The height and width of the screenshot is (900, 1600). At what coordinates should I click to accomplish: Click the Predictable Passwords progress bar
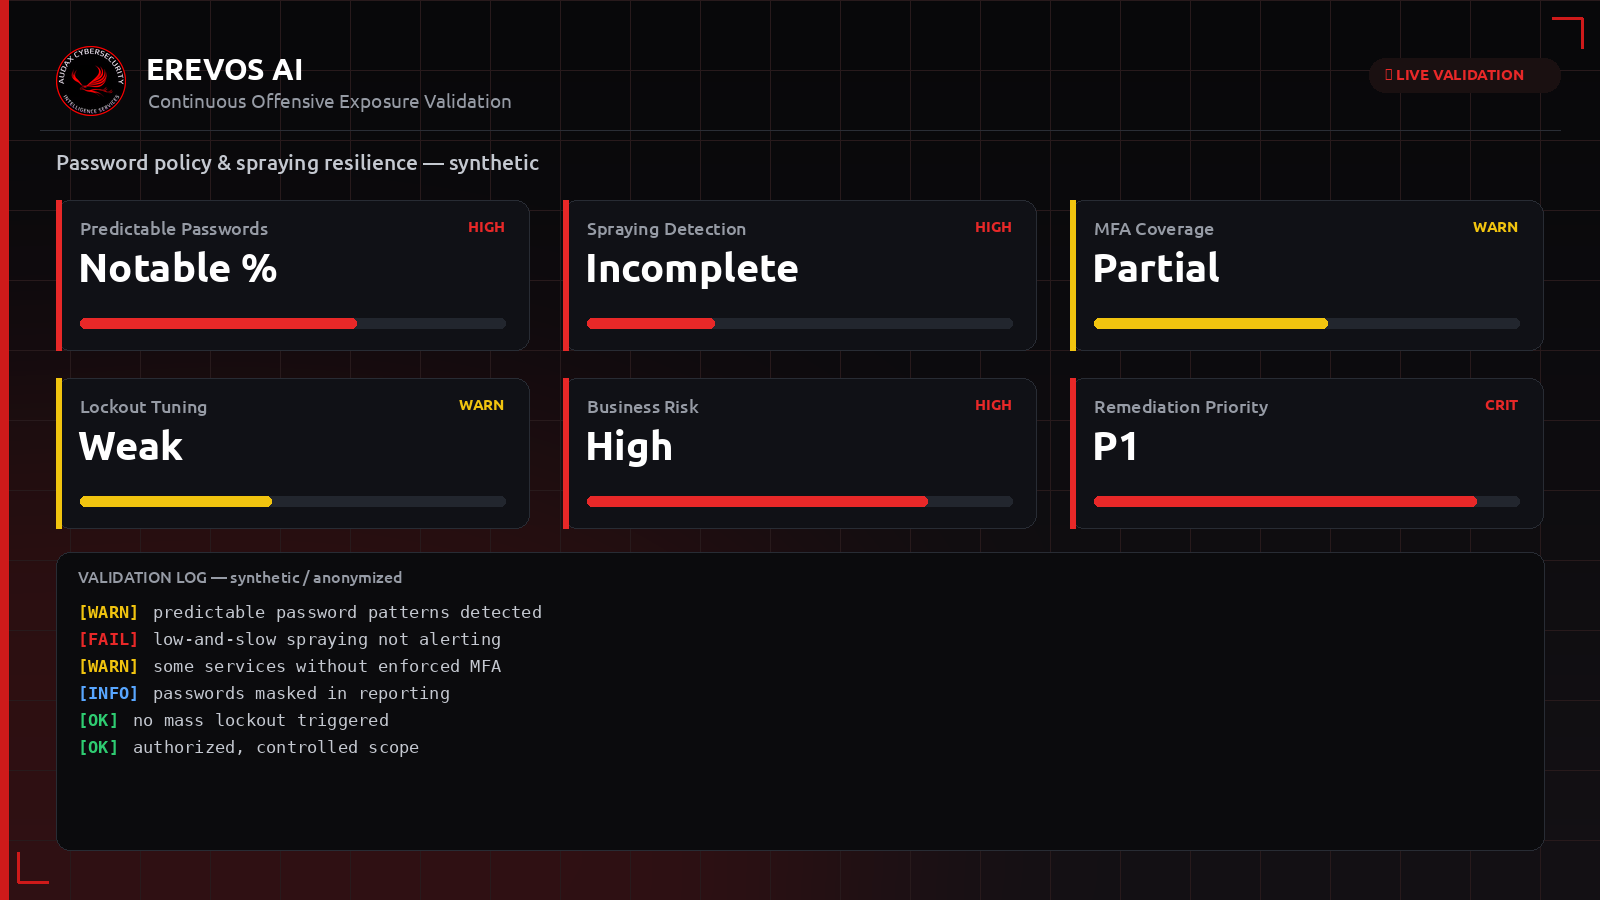293,323
